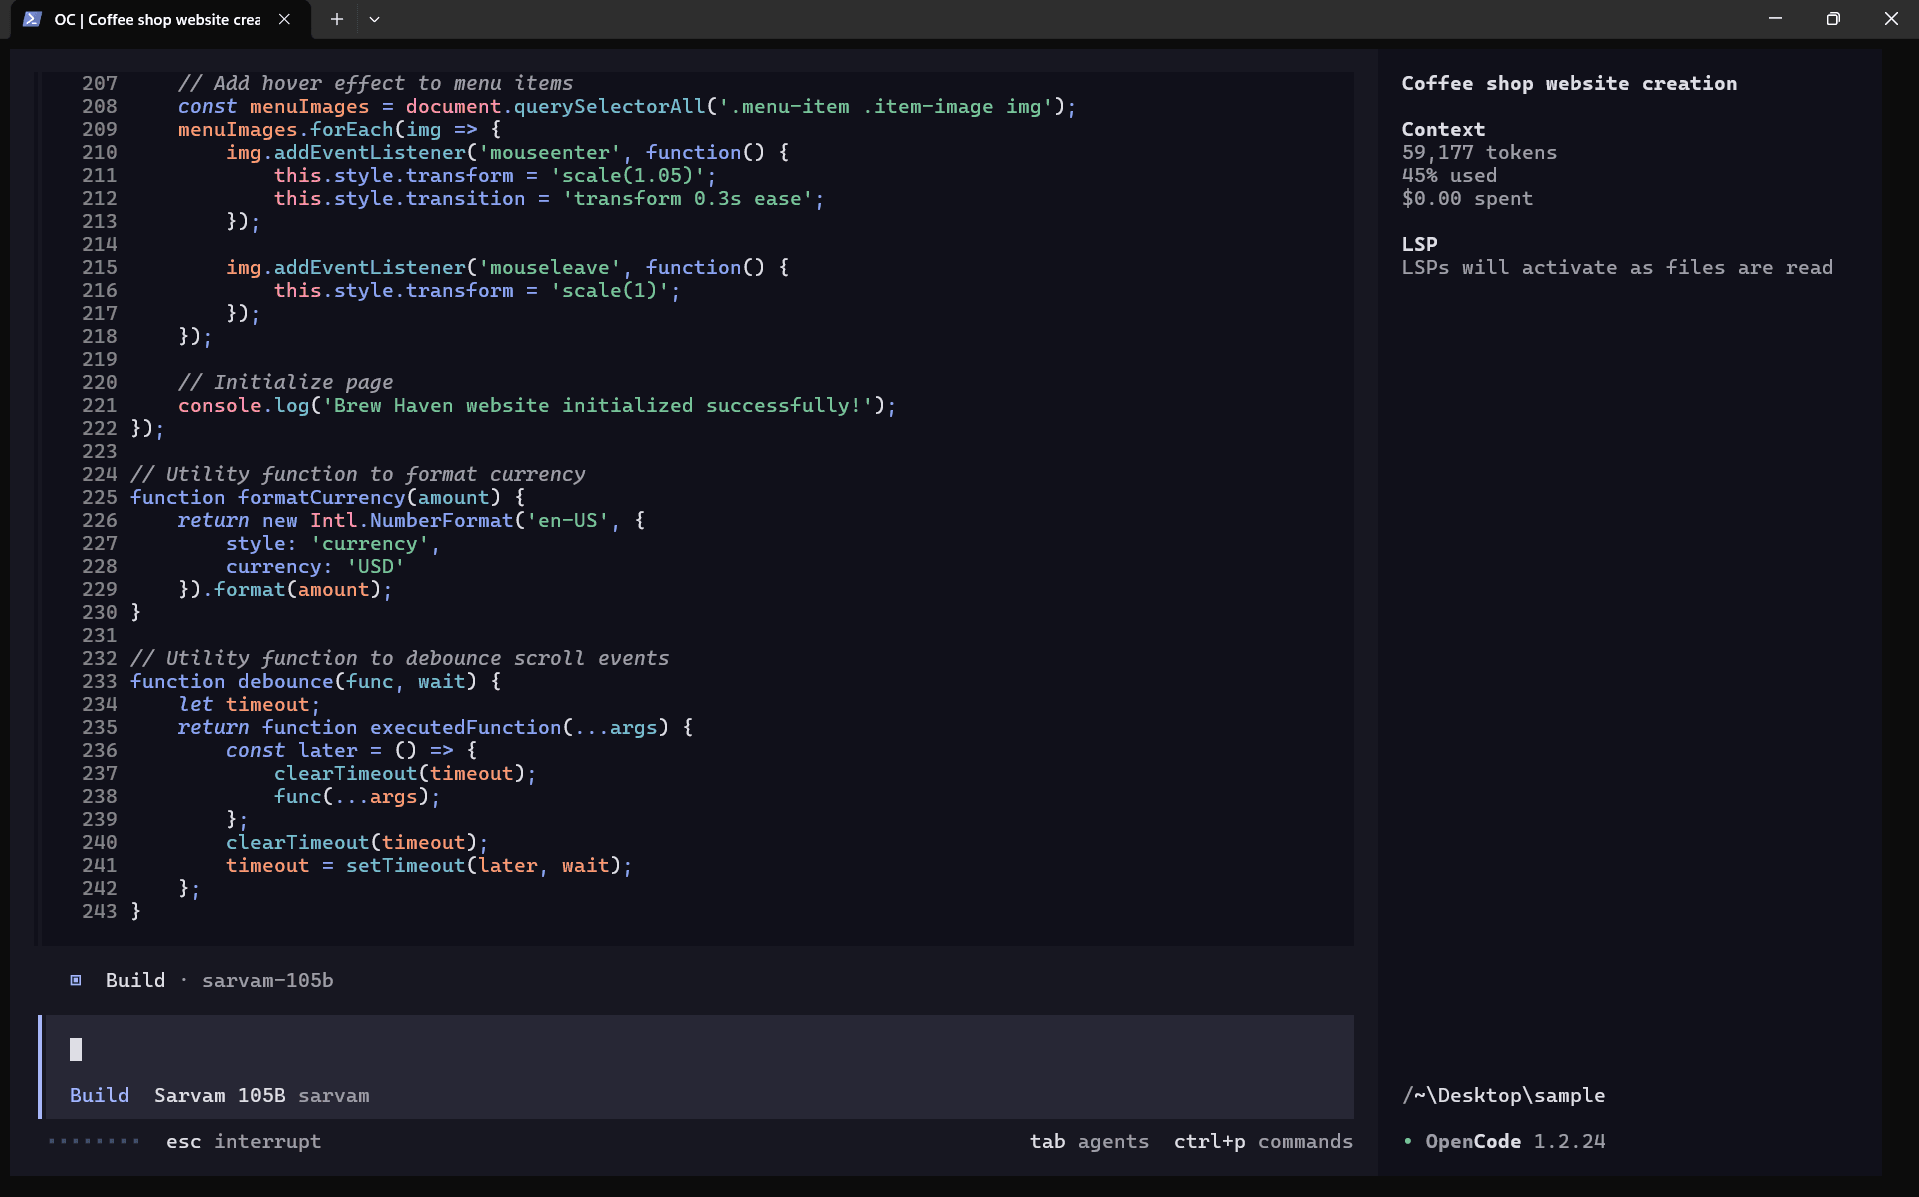This screenshot has width=1919, height=1197.
Task: Click the tab agents shortcut hint
Action: 1089,1141
